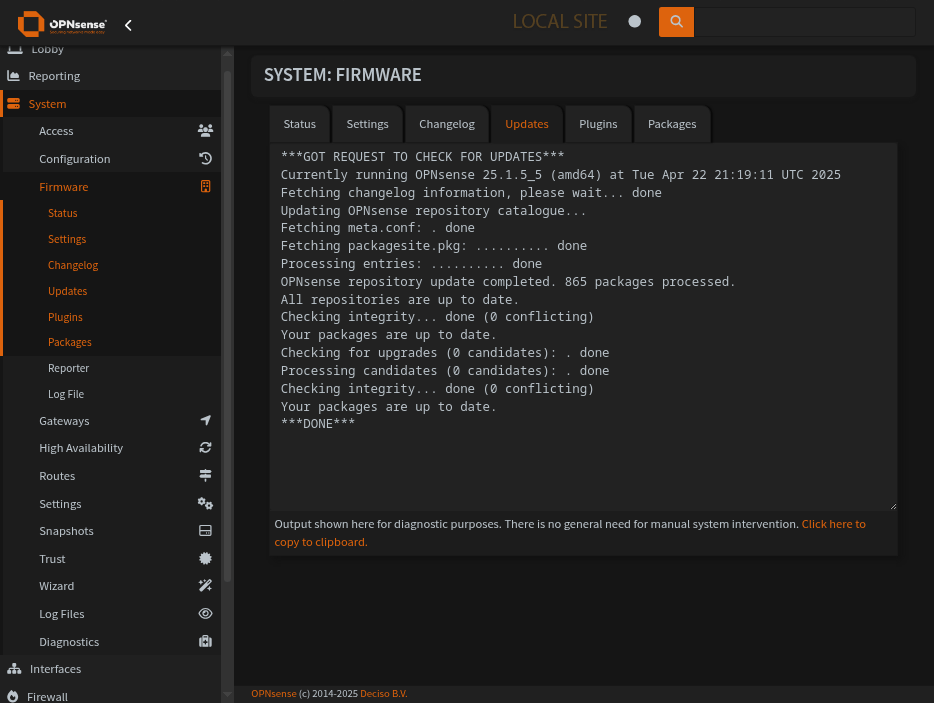The width and height of the screenshot is (934, 703).
Task: Focus the top search input field
Action: click(x=804, y=22)
